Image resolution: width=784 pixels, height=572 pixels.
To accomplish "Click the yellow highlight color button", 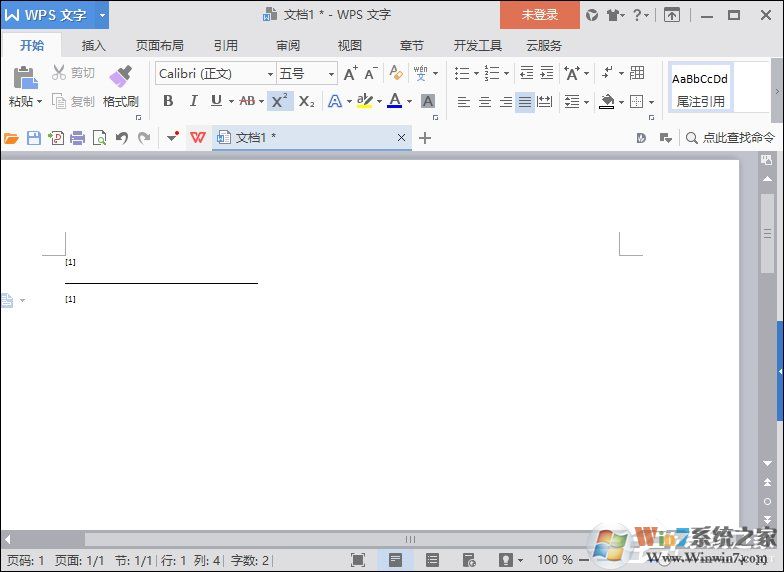I will [x=365, y=100].
